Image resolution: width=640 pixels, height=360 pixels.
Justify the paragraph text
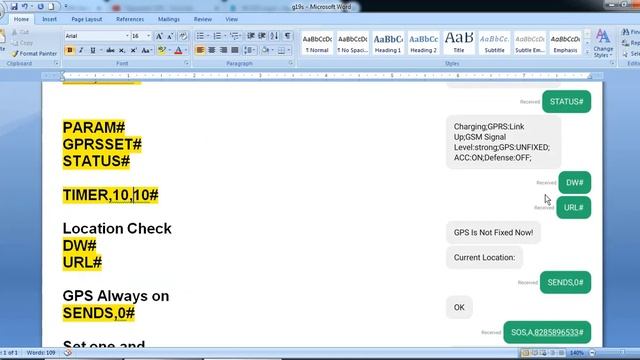[235, 50]
